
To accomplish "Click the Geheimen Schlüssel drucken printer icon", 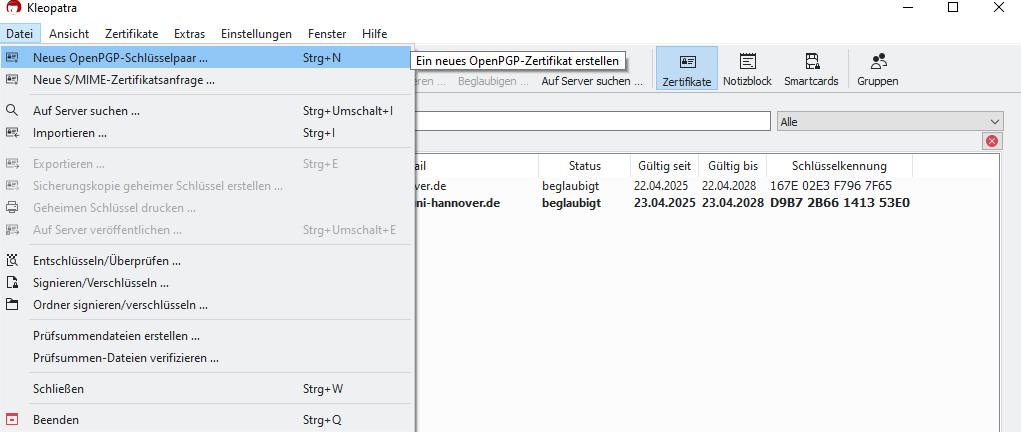I will coord(12,208).
